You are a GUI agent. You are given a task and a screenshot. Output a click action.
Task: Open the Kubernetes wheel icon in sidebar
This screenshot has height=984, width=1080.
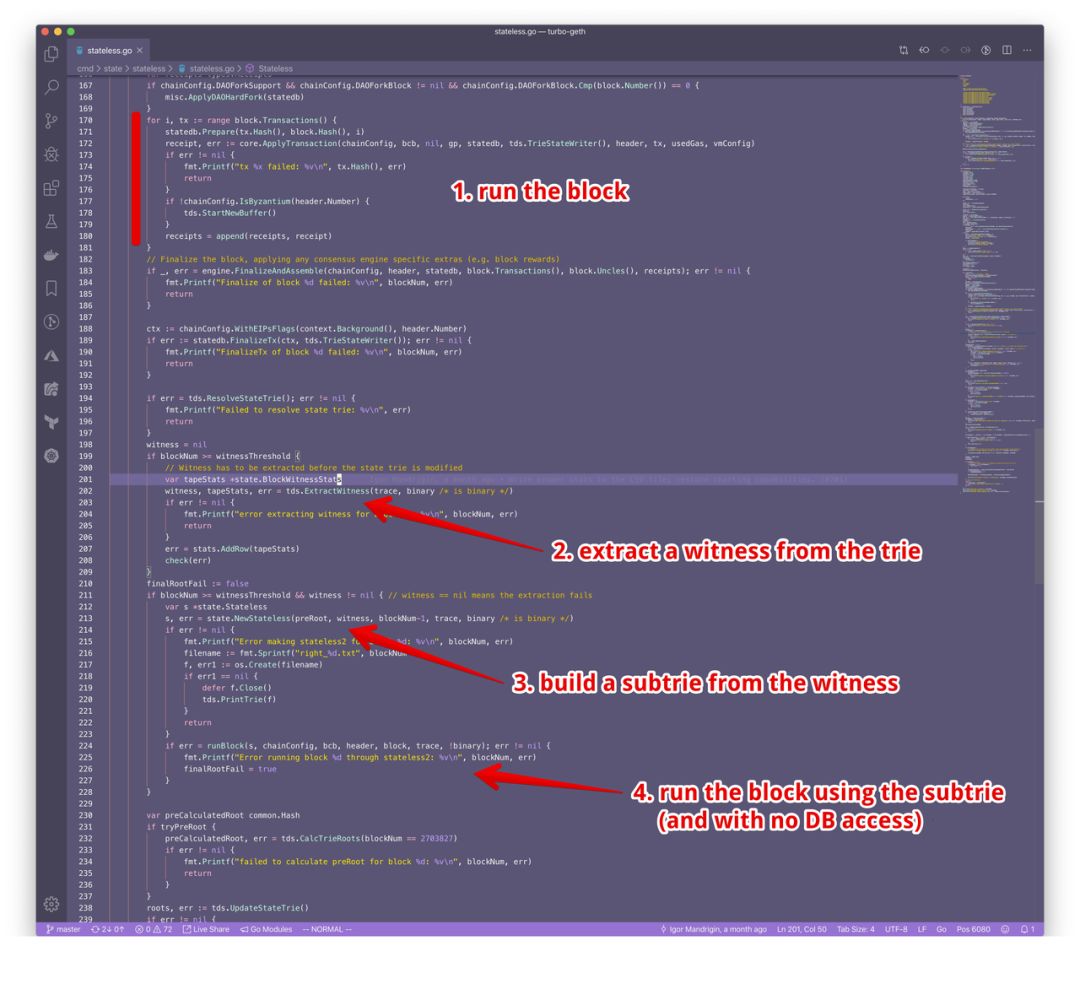coord(52,456)
